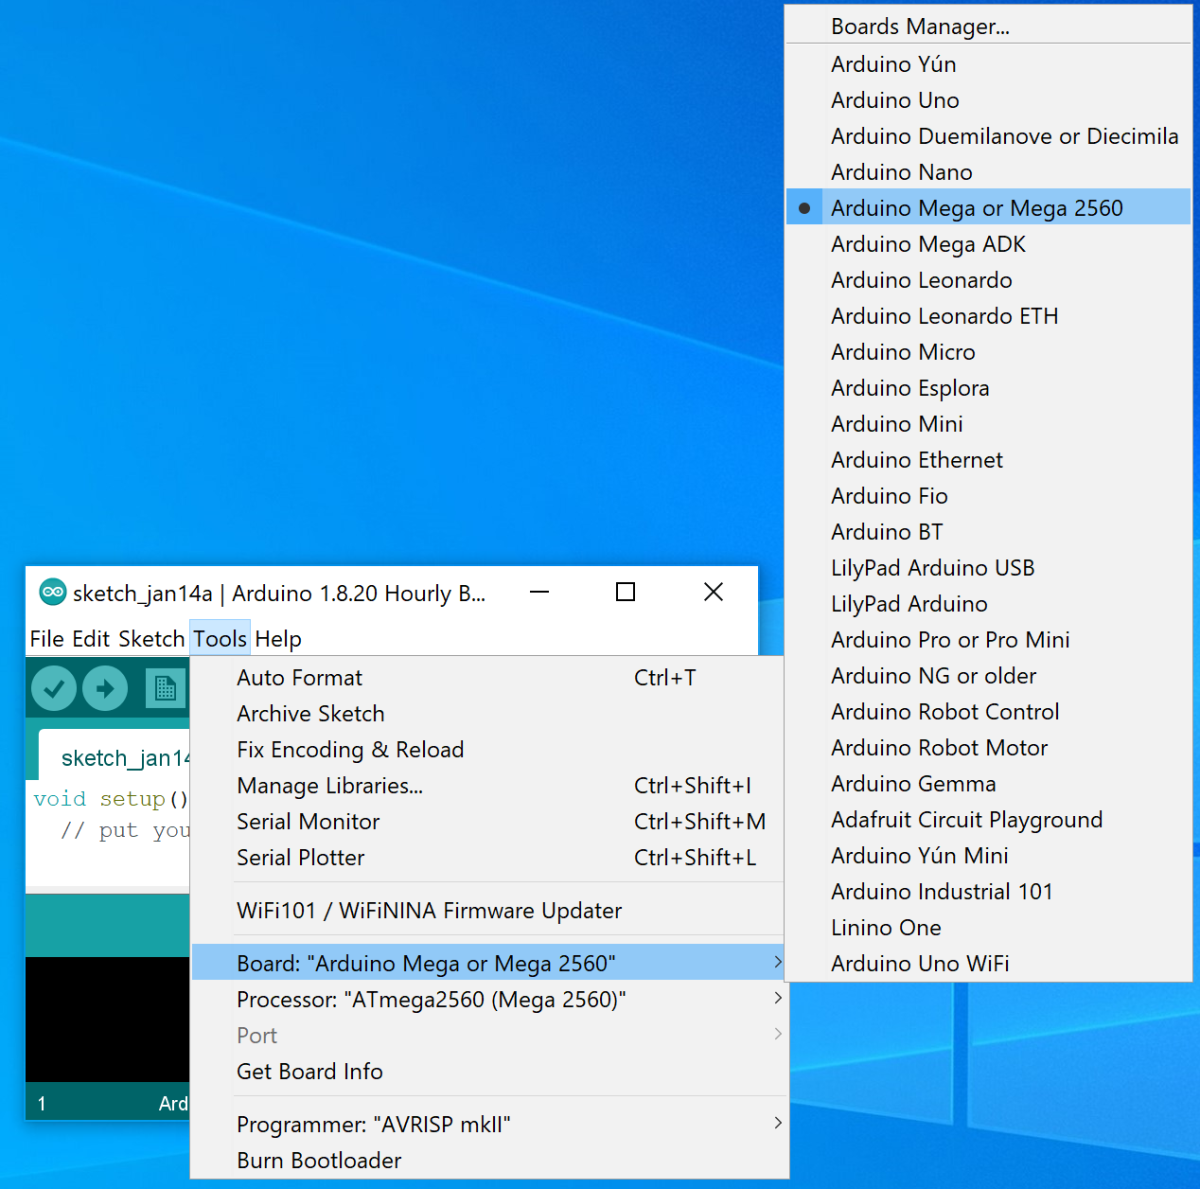Choose Archive Sketch
Image resolution: width=1200 pixels, height=1189 pixels.
tap(489, 713)
